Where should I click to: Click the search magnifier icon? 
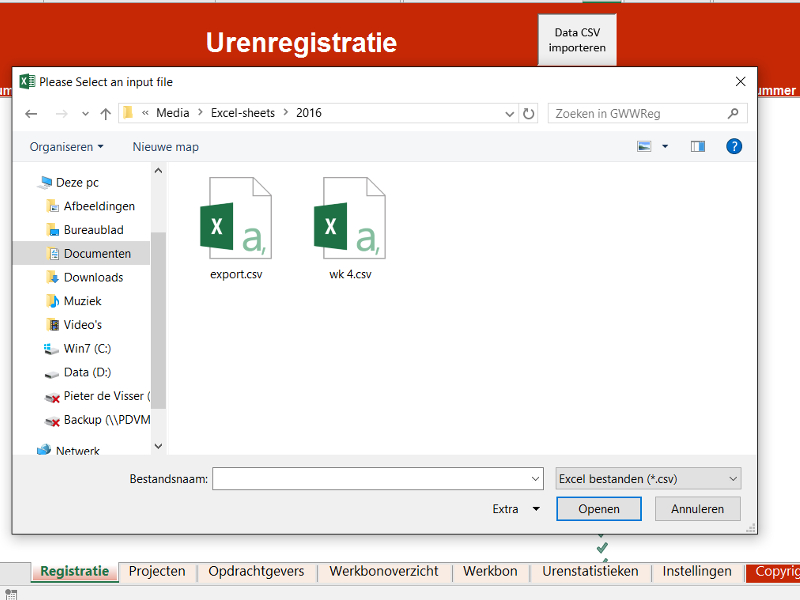[x=733, y=113]
